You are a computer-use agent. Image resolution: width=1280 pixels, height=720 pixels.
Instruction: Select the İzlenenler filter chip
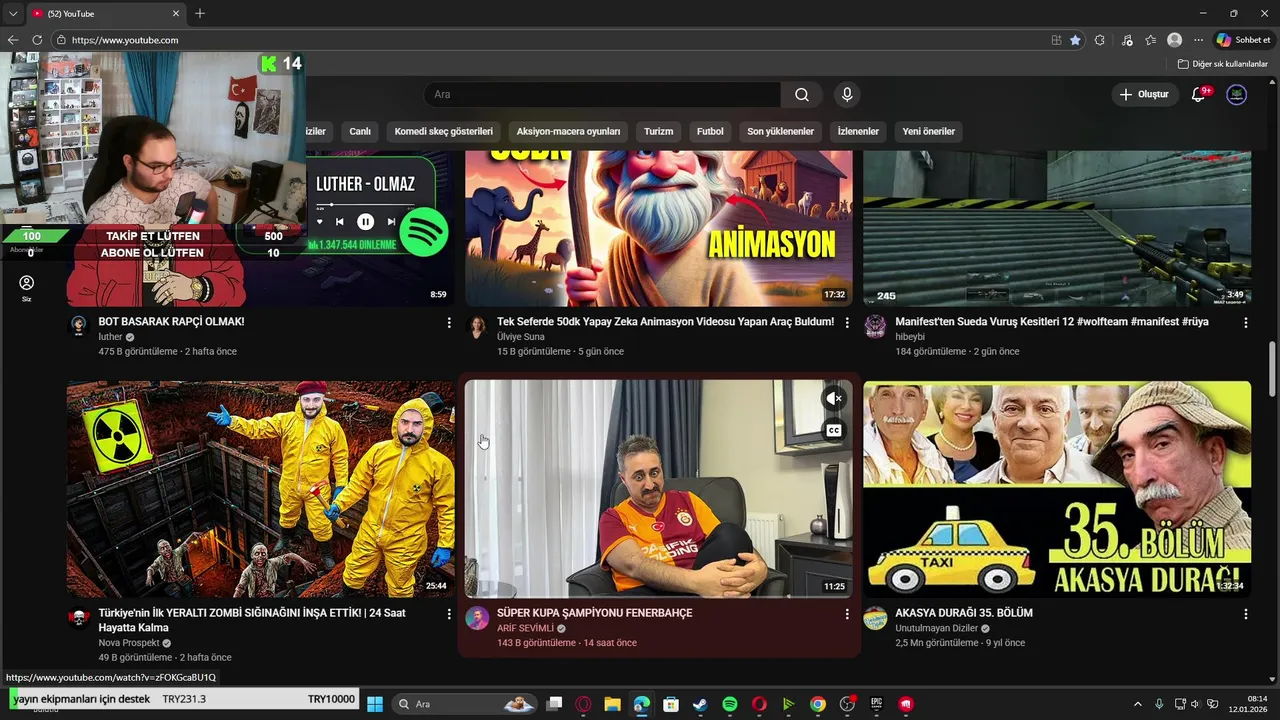click(858, 131)
